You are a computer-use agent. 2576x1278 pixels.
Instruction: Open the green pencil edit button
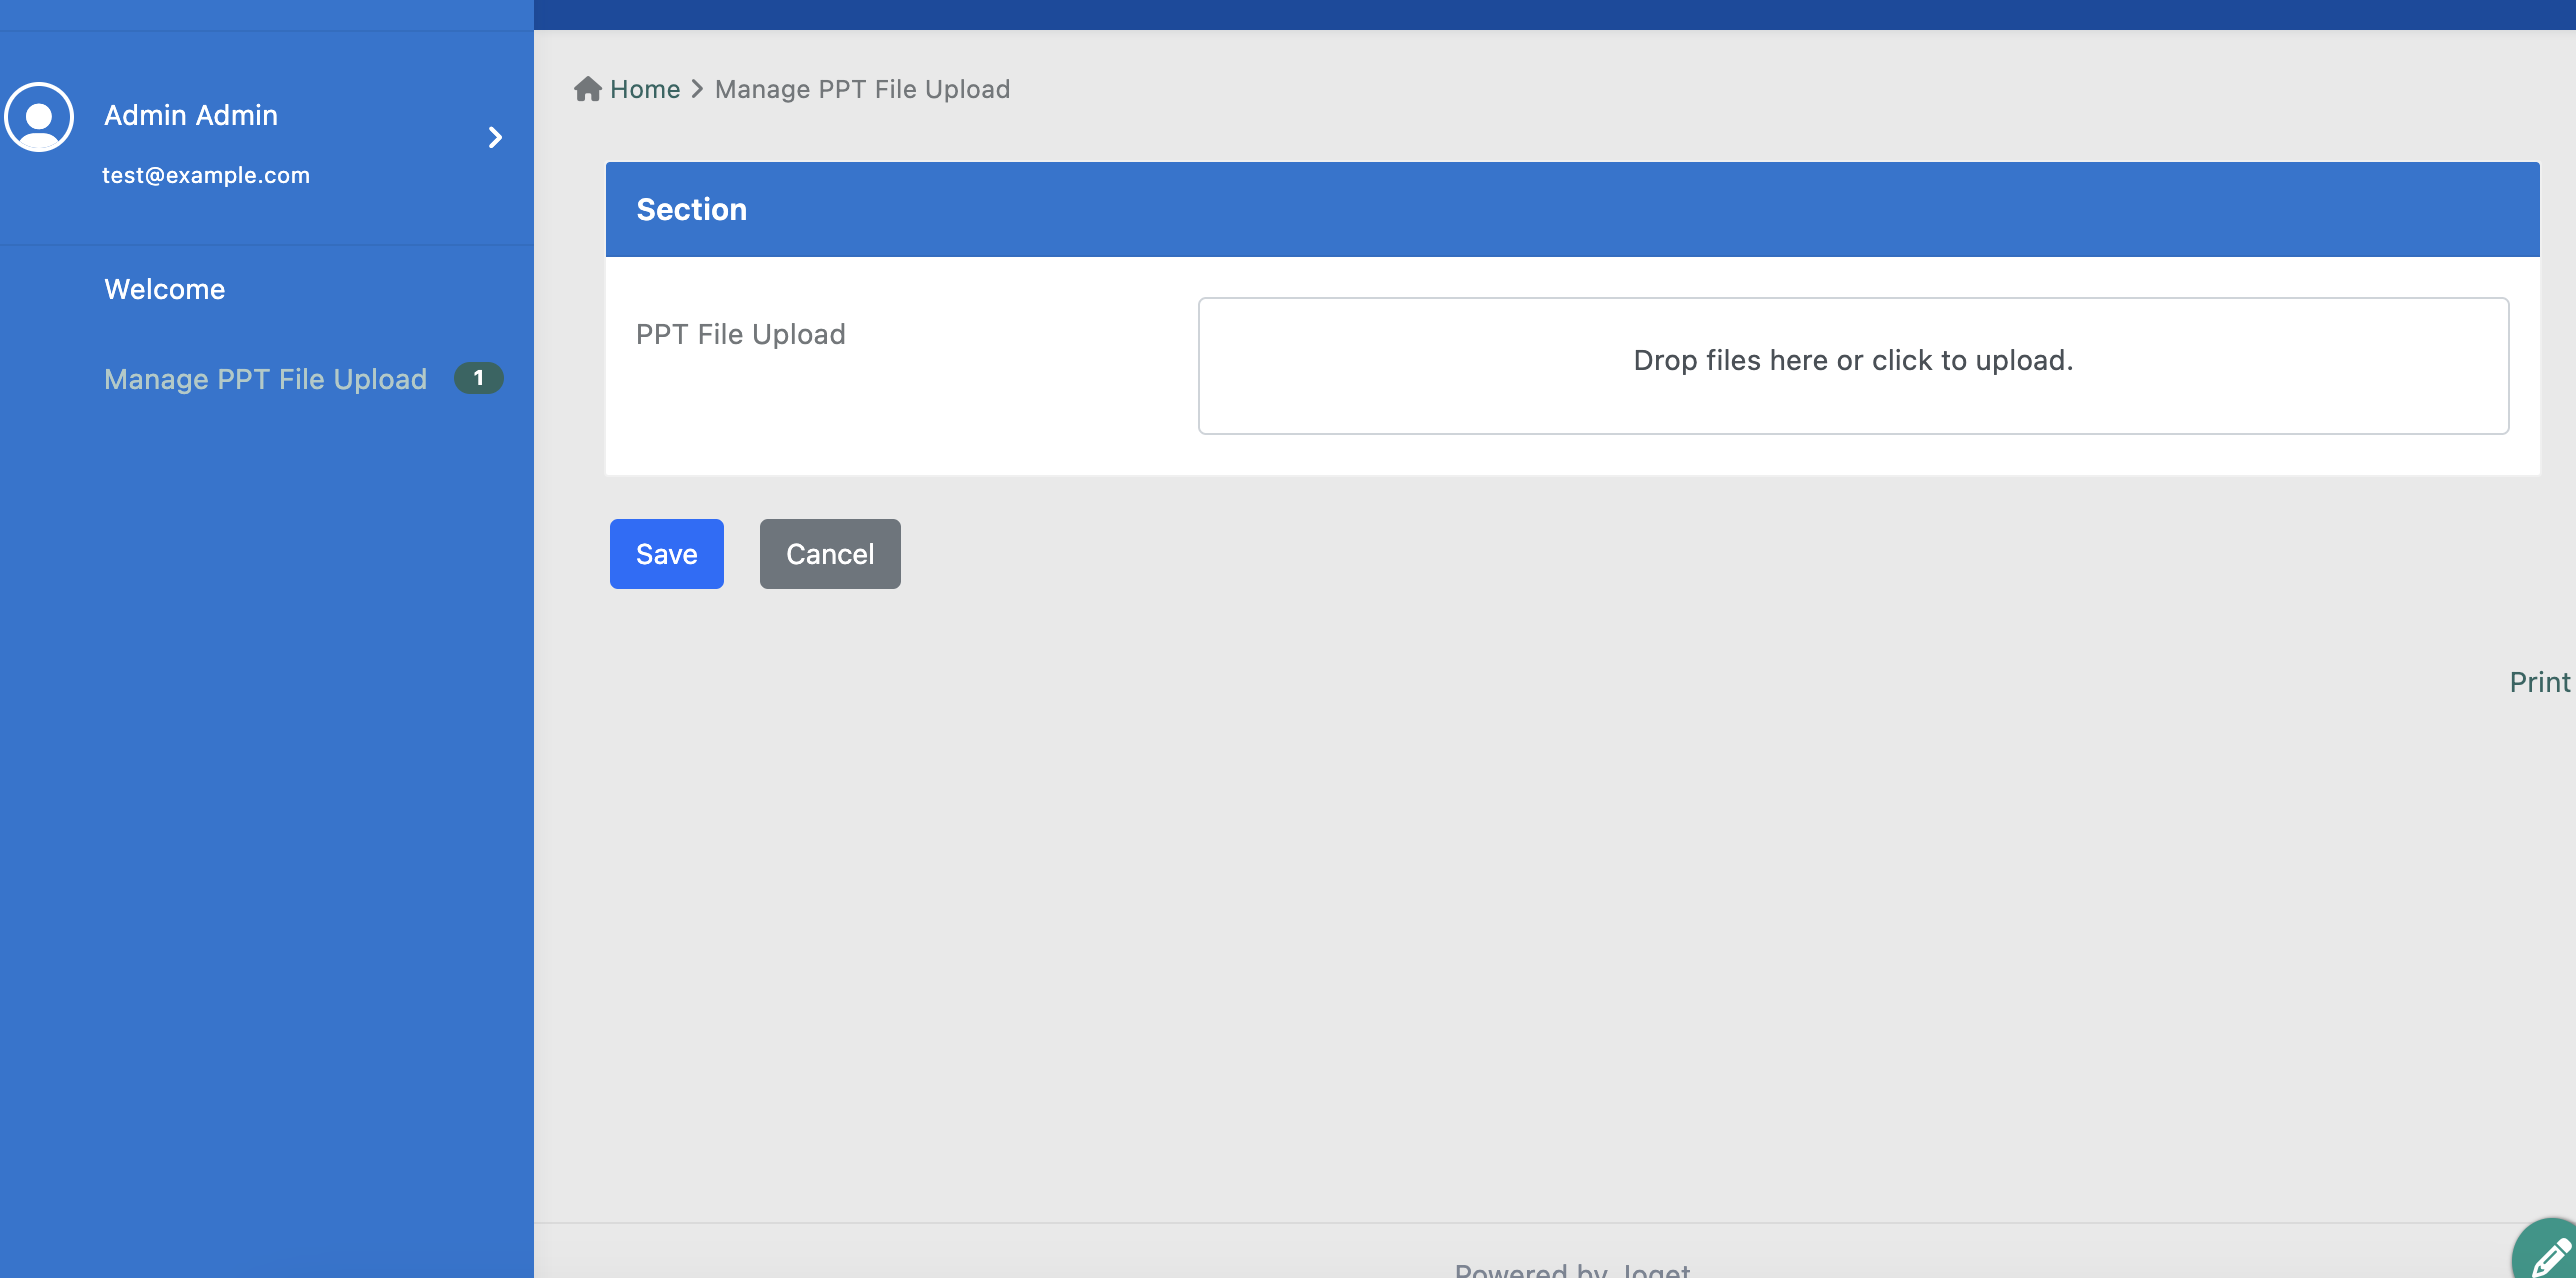(x=2551, y=1255)
